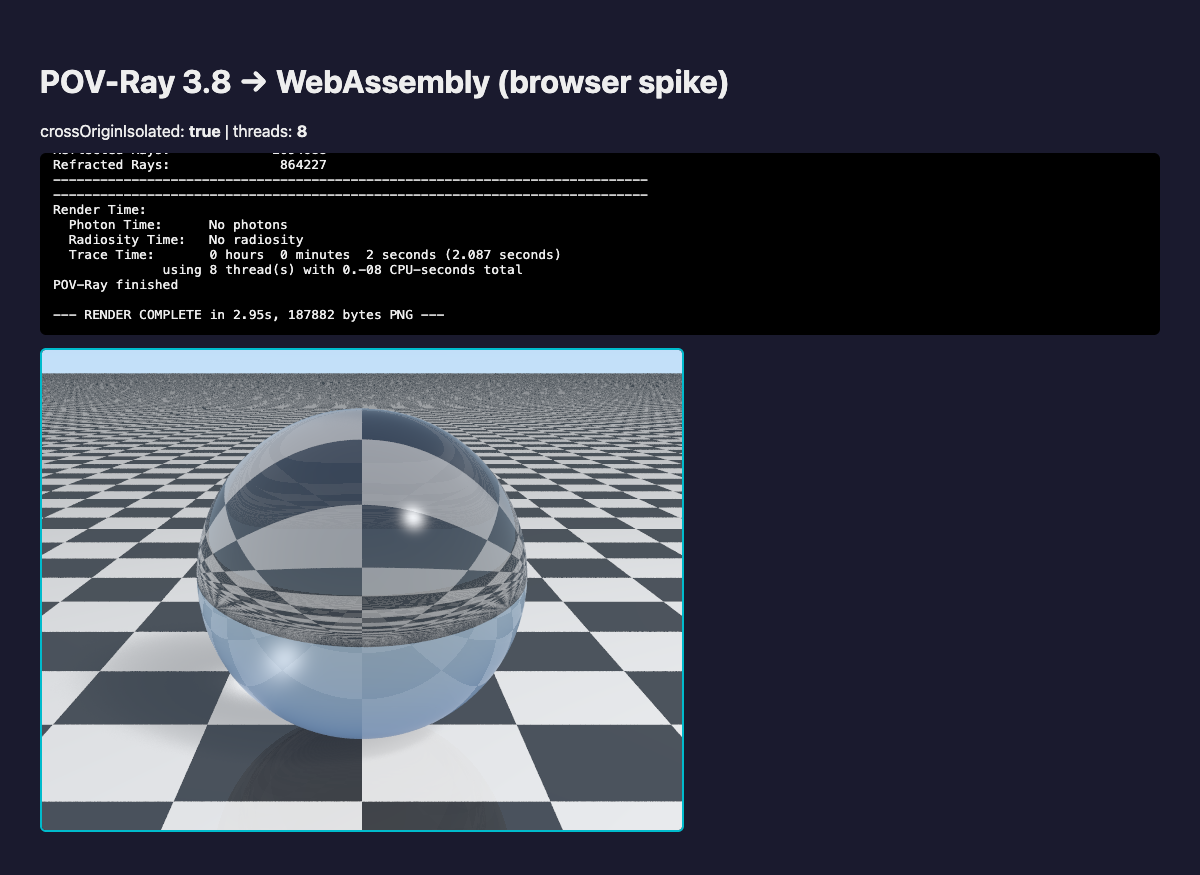This screenshot has height=875, width=1200.
Task: Click the 'RENDER COMPLETE in 2.95s' line
Action: pos(249,314)
